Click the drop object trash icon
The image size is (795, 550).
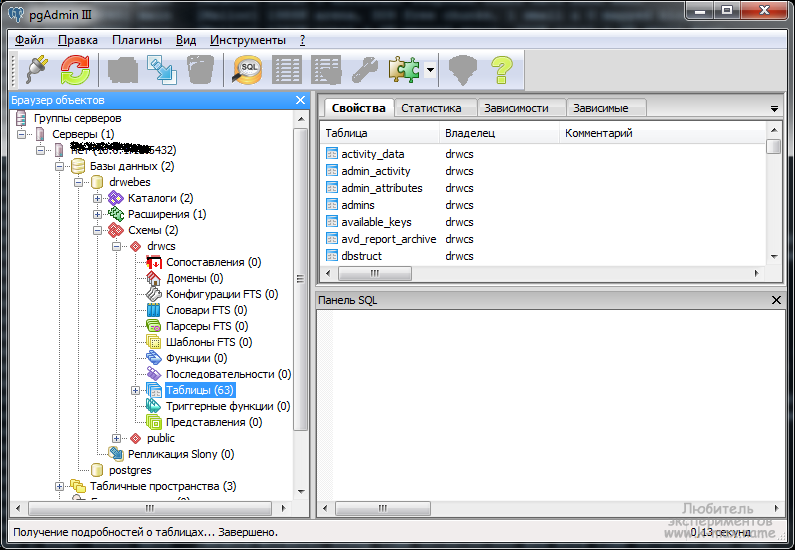(200, 70)
